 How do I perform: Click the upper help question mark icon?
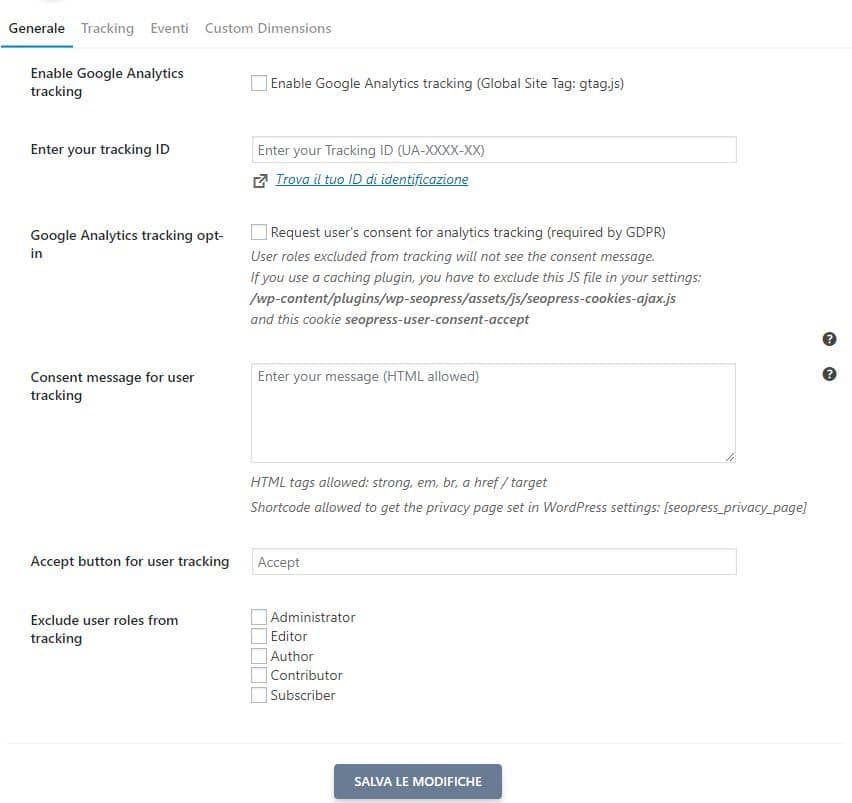click(x=829, y=339)
